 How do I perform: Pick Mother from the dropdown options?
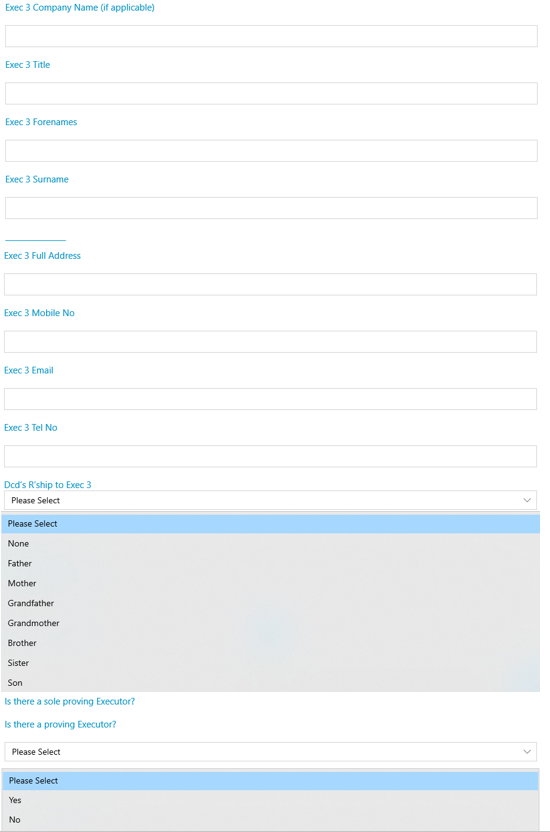[x=270, y=583]
